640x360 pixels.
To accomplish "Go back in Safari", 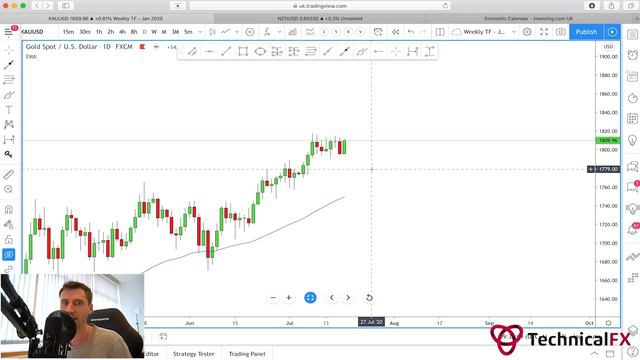I will tap(37, 6).
